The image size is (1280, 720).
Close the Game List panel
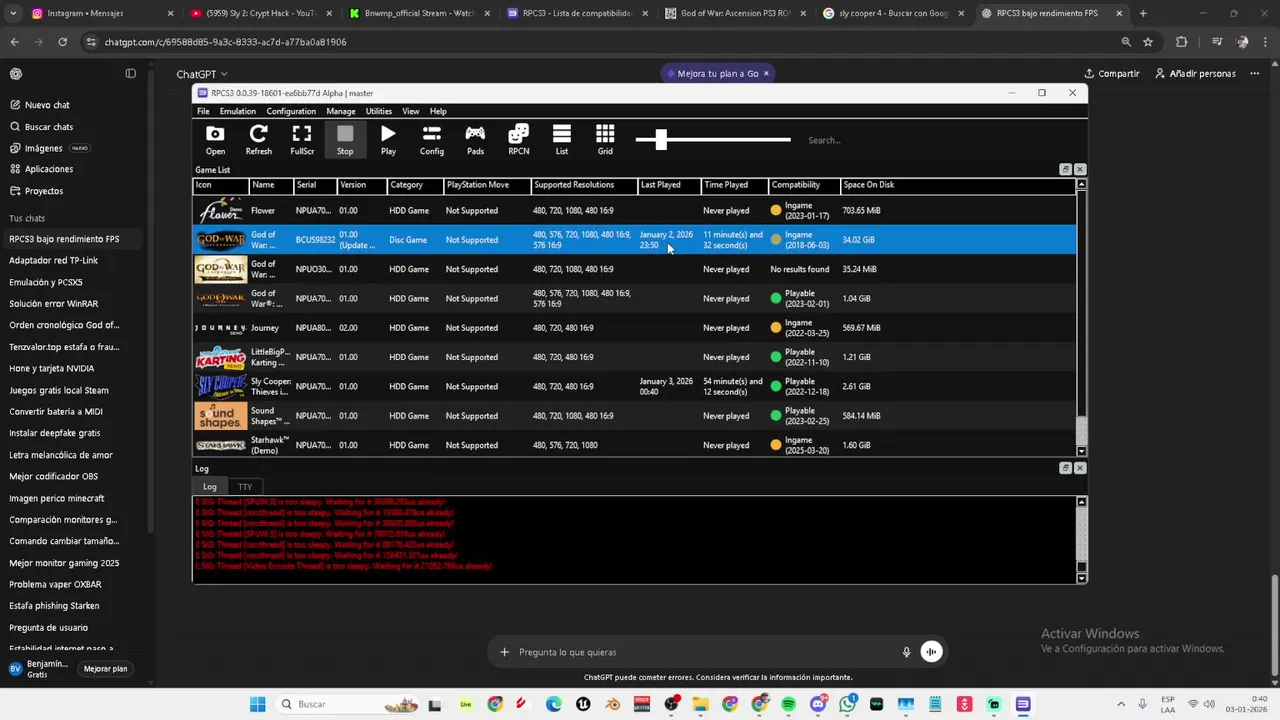pos(1080,170)
